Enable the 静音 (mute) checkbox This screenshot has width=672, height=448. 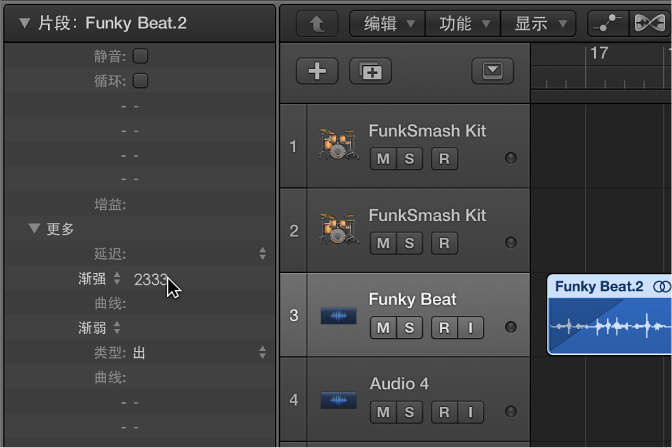point(141,56)
